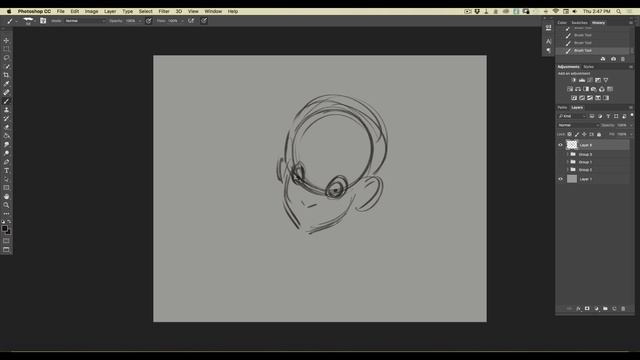Open the extra tools ellipsis menu
This screenshot has width=640, height=360.
pos(6,213)
